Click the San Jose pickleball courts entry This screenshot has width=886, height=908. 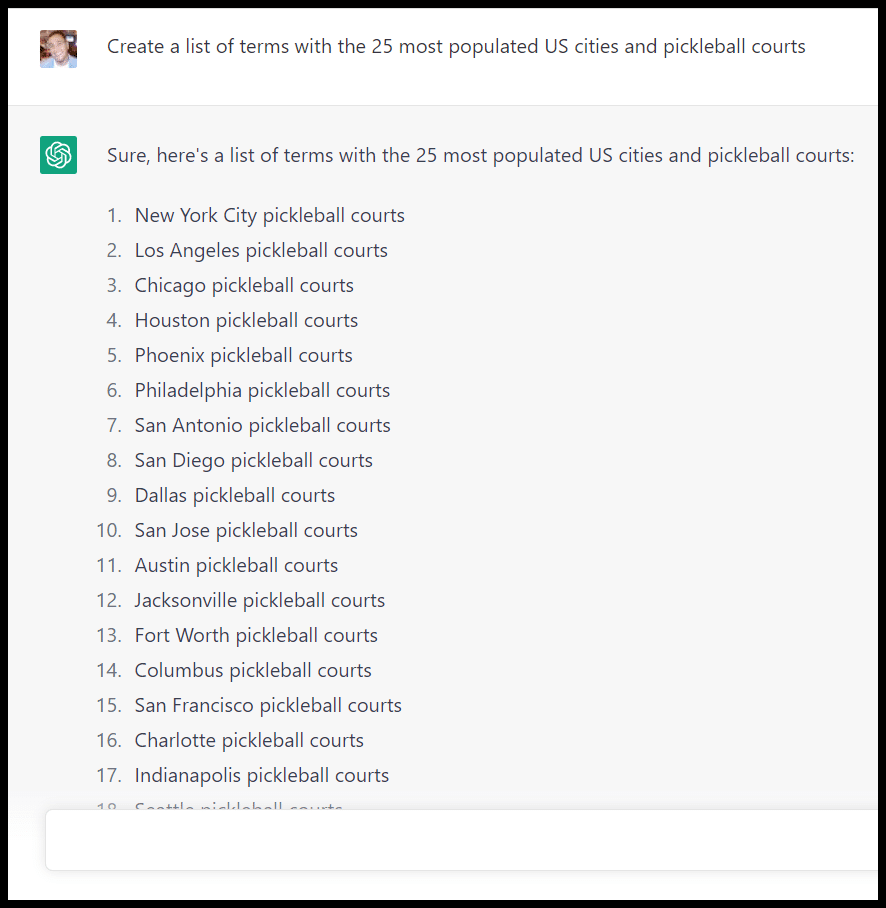point(246,531)
